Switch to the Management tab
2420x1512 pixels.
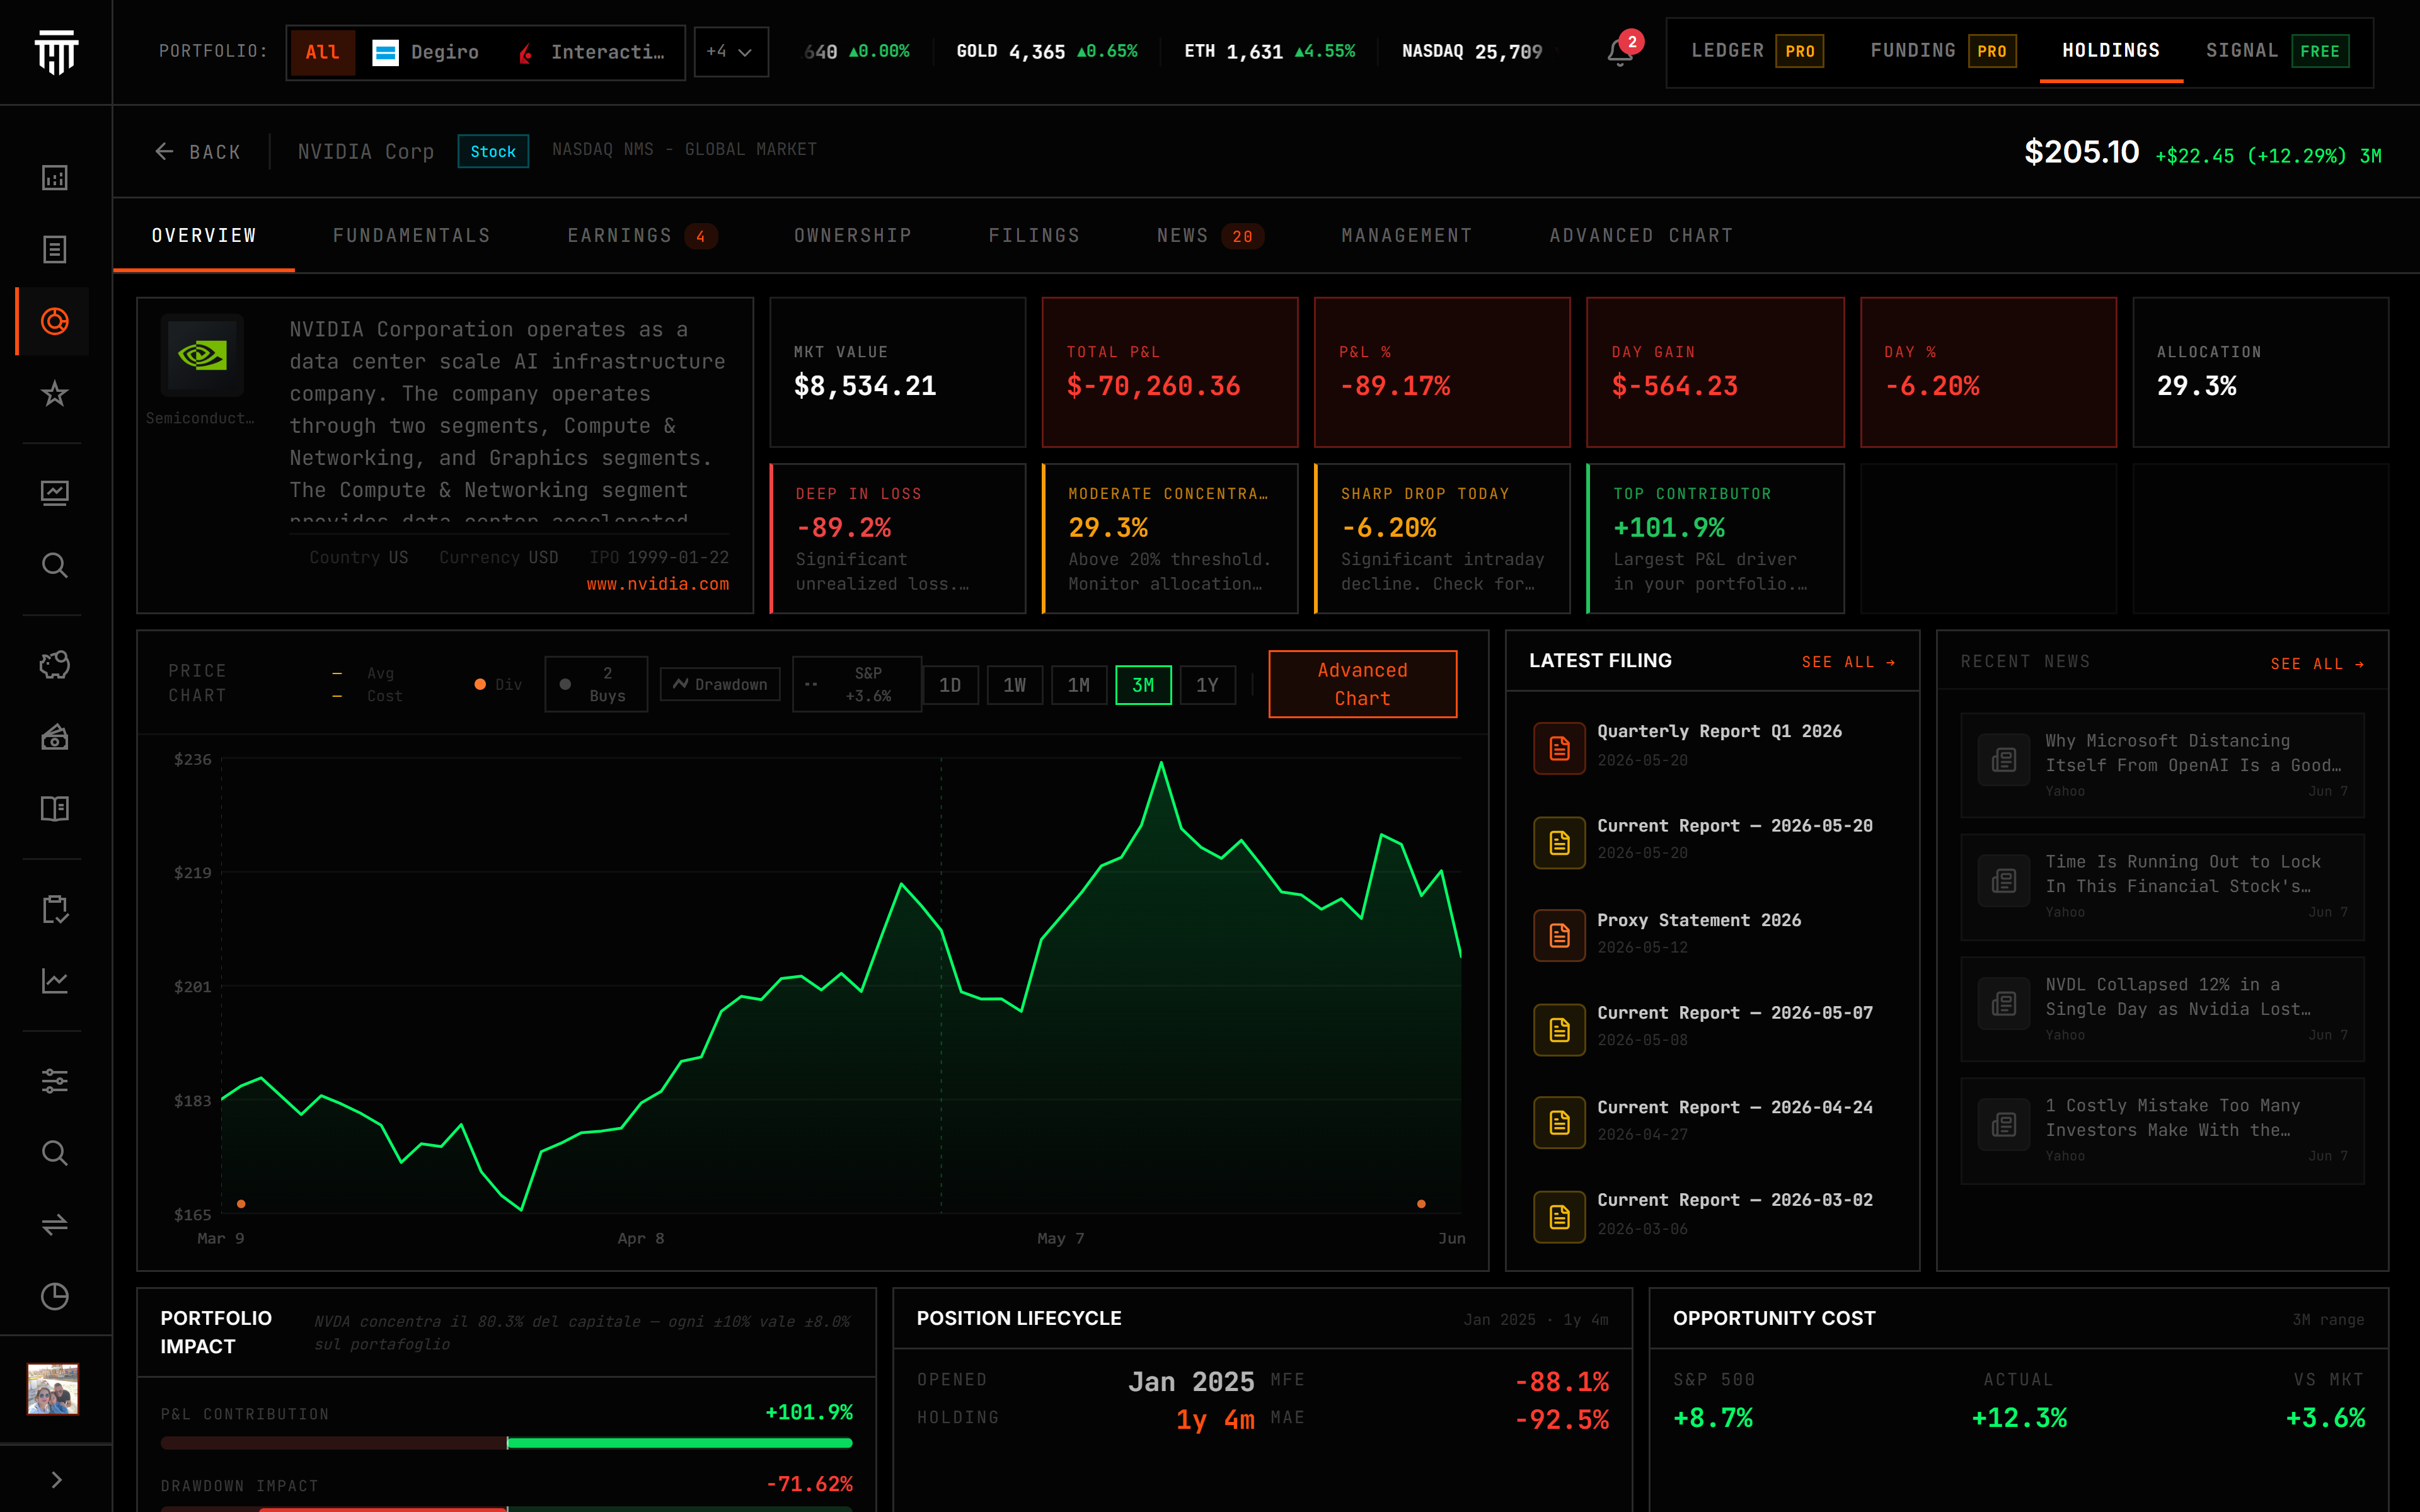tap(1407, 236)
